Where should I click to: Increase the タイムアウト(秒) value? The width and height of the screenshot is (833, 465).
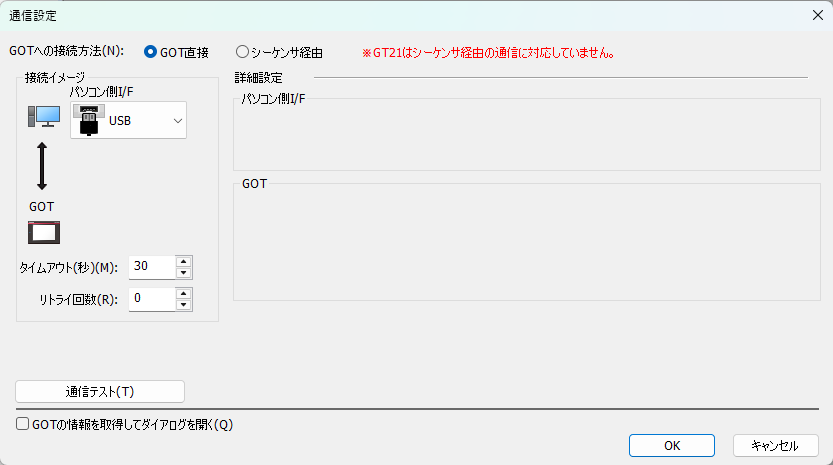(183, 261)
